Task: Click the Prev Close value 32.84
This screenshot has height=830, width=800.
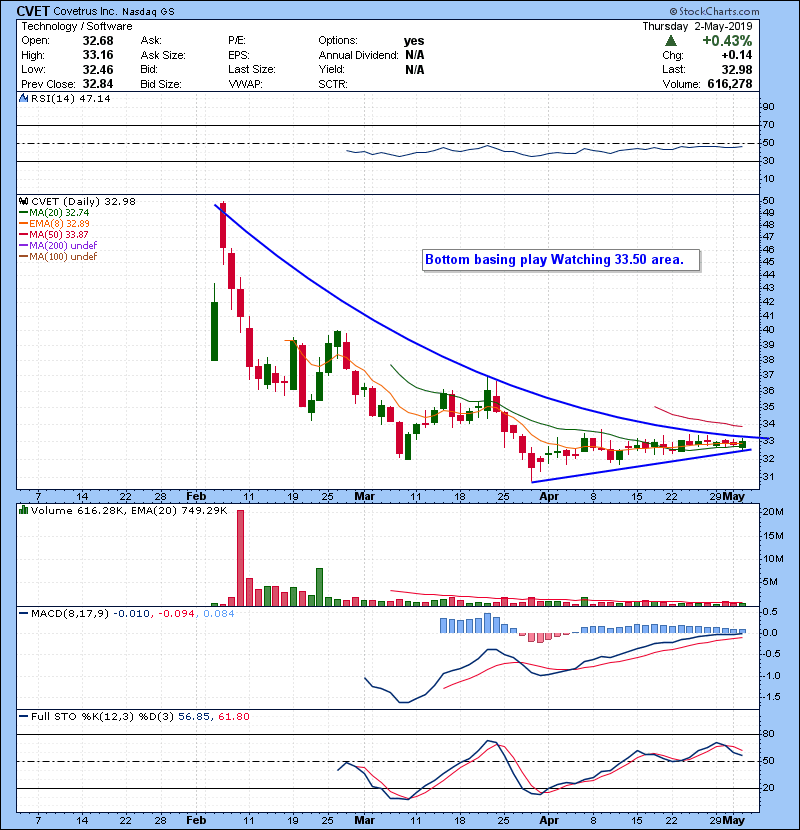Action: (98, 84)
